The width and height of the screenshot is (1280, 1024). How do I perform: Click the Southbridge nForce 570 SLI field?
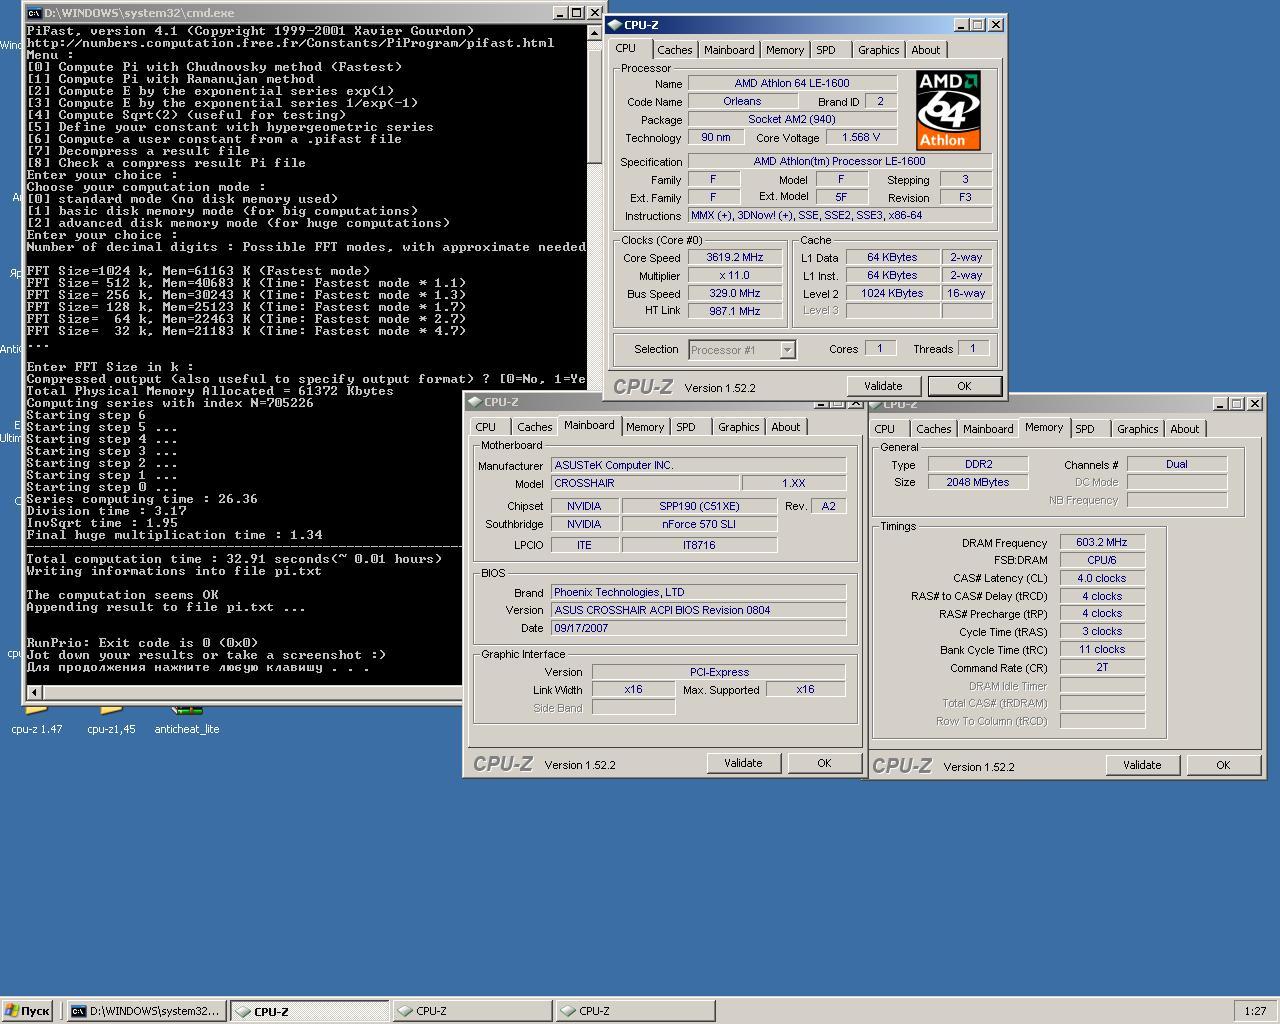point(699,524)
